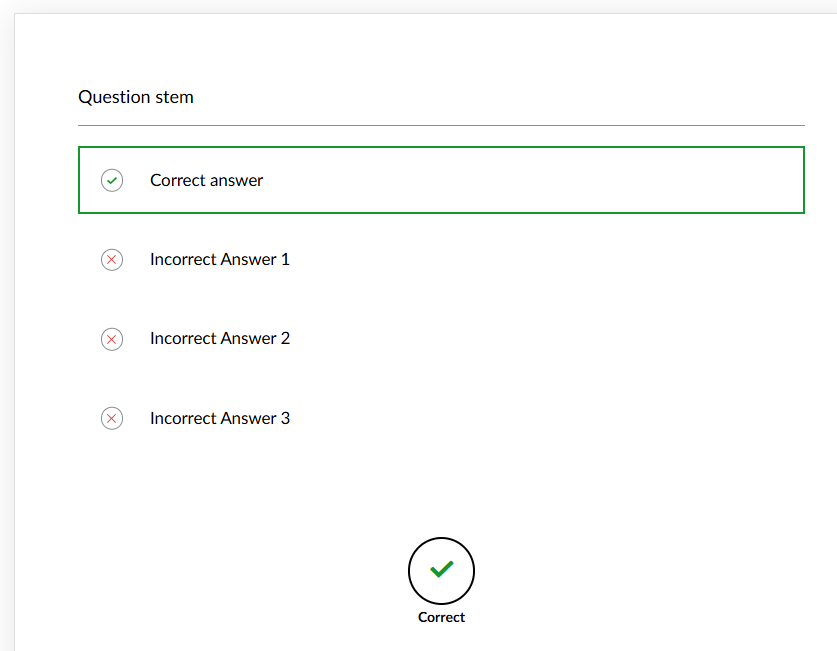Click the green check icon beside Correct answer
This screenshot has height=651, width=837.
click(x=112, y=181)
